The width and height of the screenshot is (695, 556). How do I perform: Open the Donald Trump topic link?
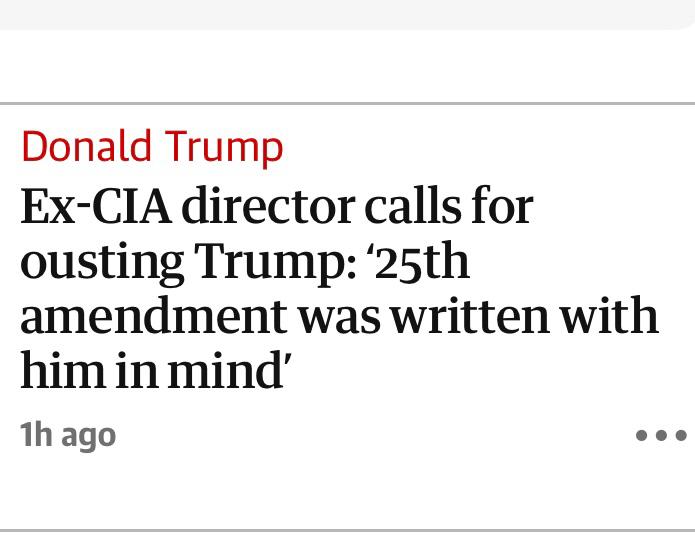pyautogui.click(x=152, y=146)
